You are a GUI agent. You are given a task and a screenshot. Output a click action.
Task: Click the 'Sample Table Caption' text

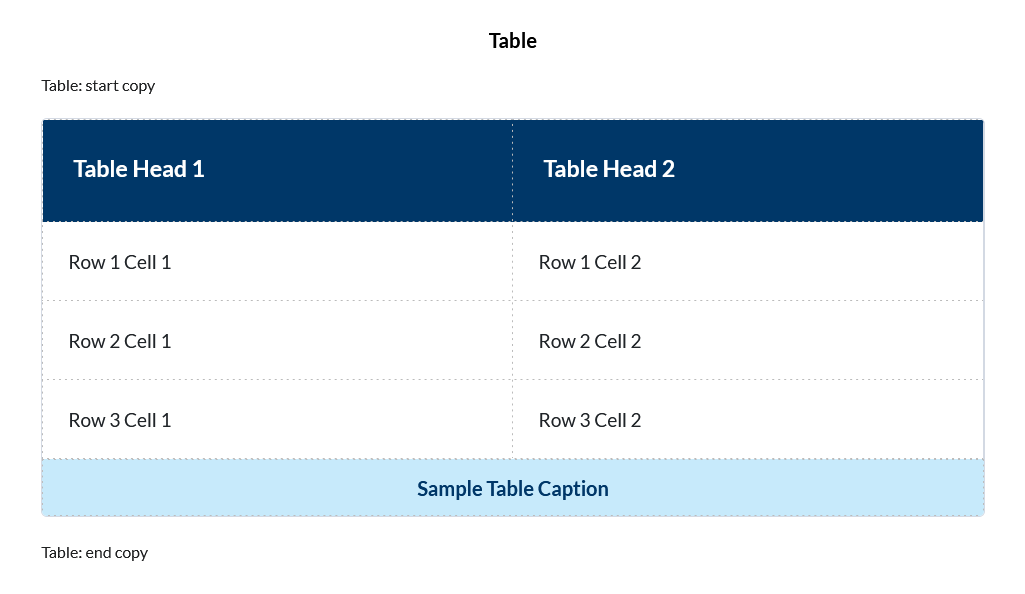pos(512,489)
